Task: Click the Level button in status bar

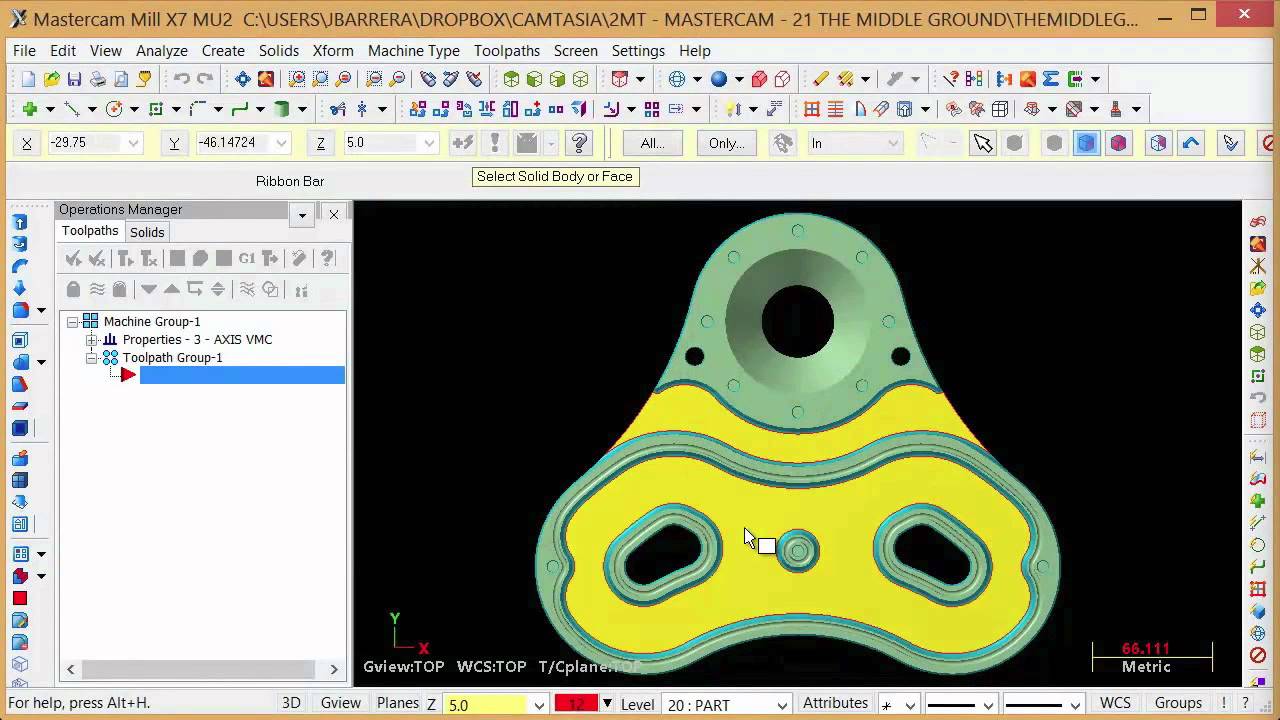Action: 637,705
